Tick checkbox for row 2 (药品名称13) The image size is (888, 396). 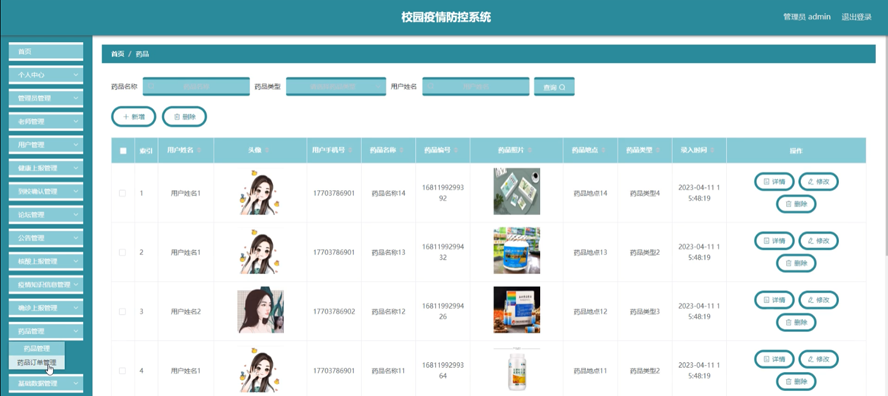(122, 252)
